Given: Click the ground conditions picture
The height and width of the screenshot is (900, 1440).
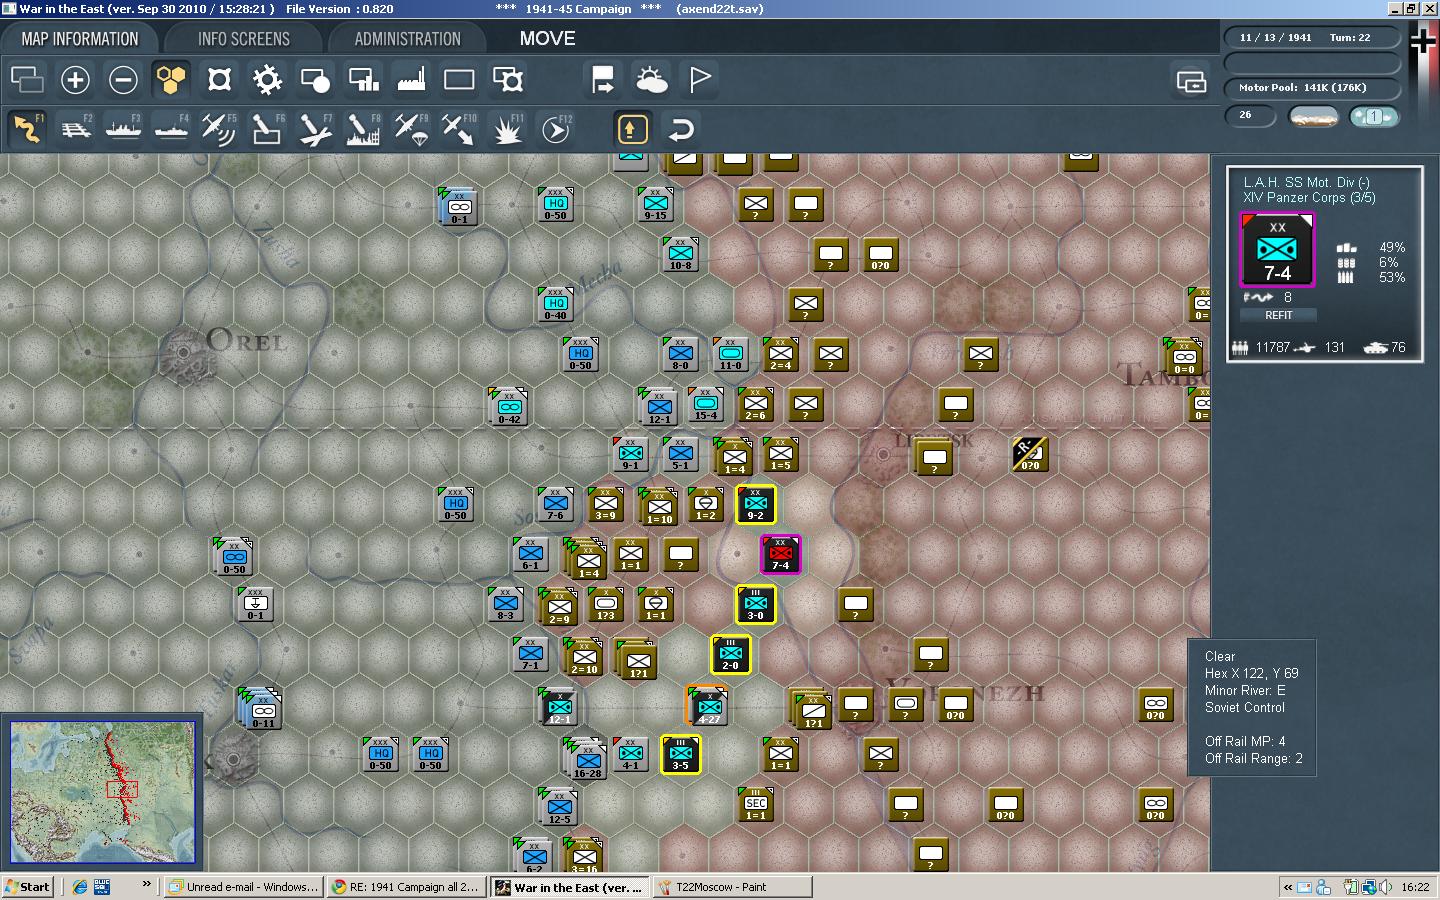Looking at the screenshot, I should tap(1314, 116).
